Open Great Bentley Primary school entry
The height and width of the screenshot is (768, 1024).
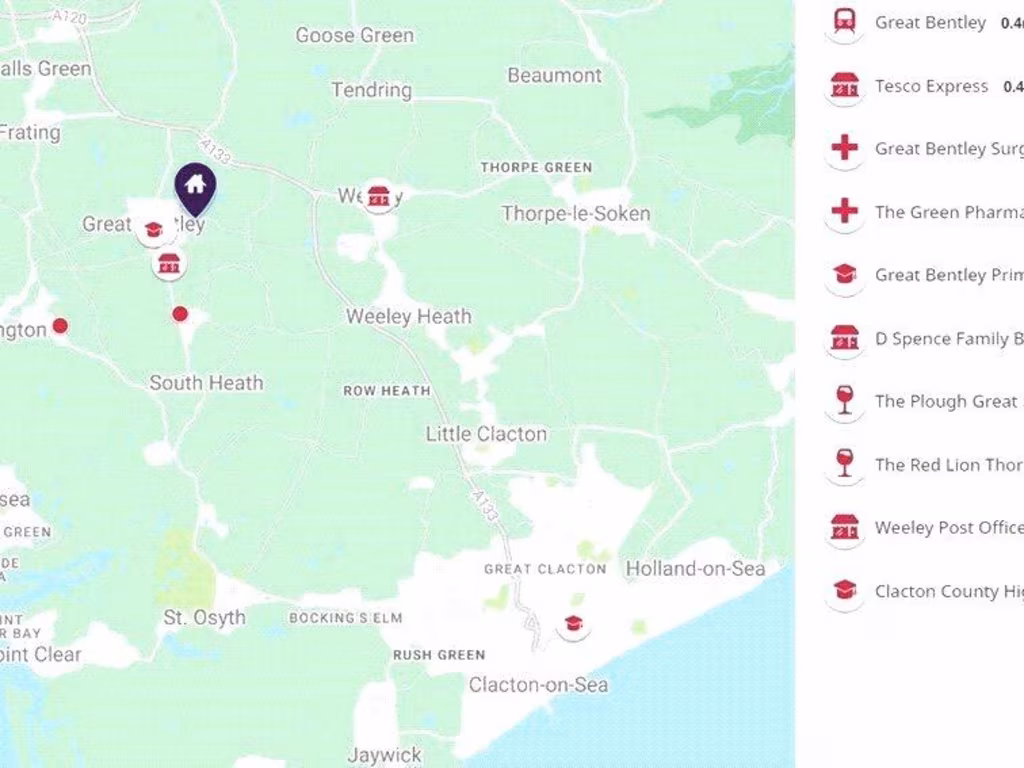[923, 275]
